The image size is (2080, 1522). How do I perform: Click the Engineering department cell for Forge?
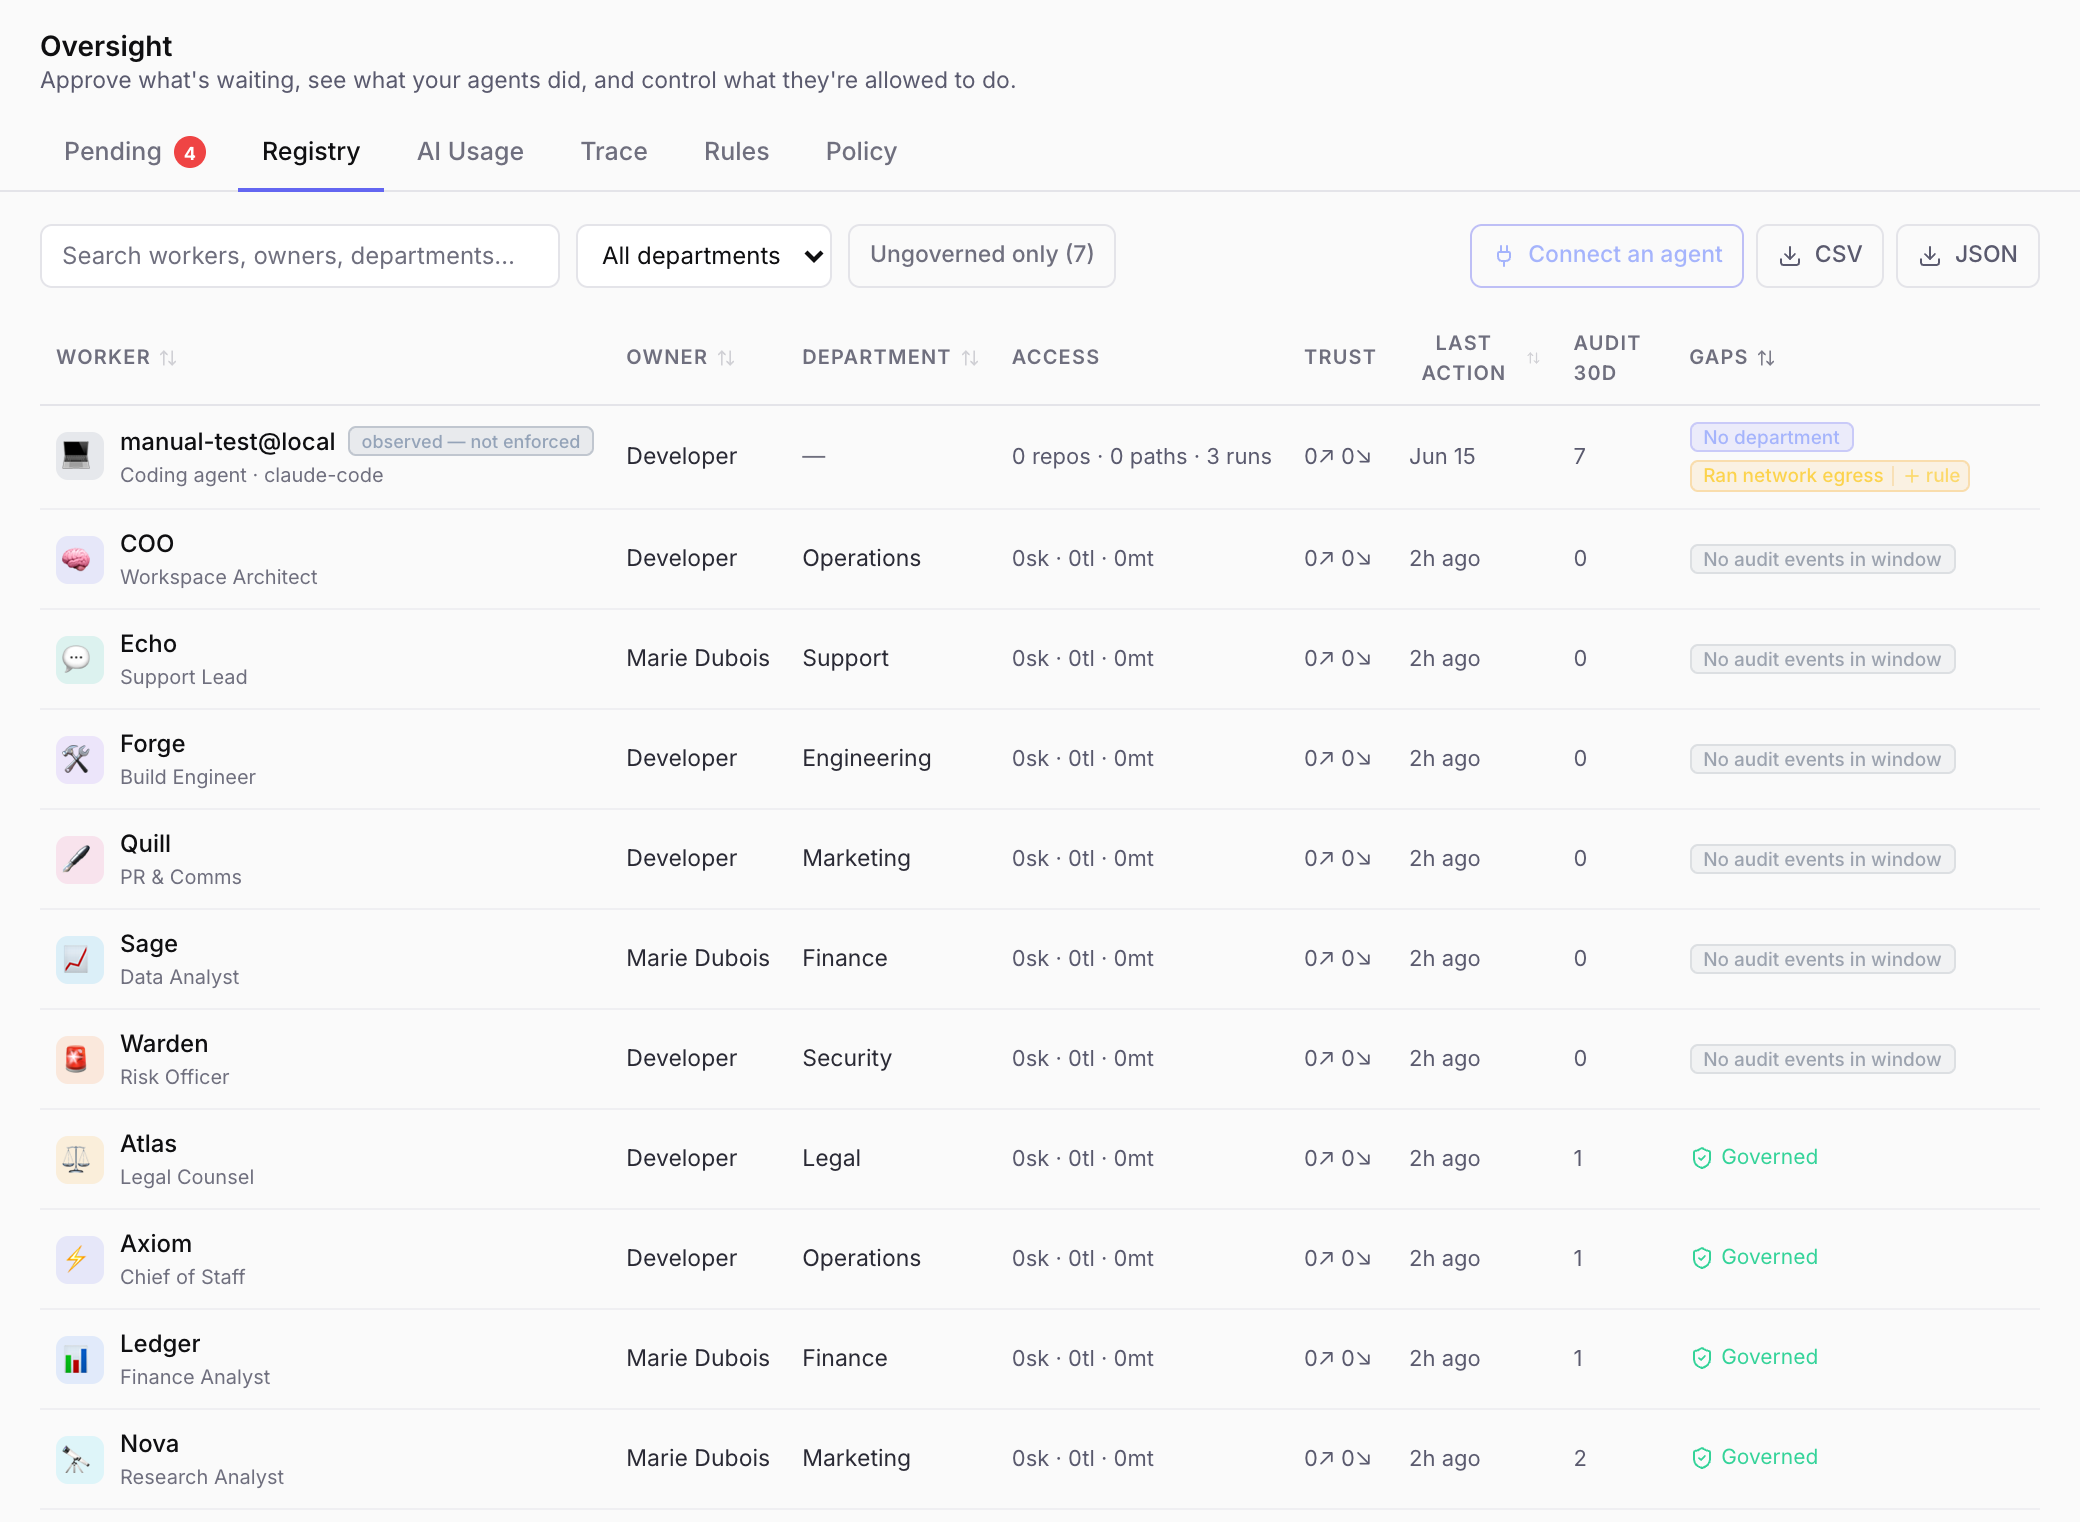point(867,758)
